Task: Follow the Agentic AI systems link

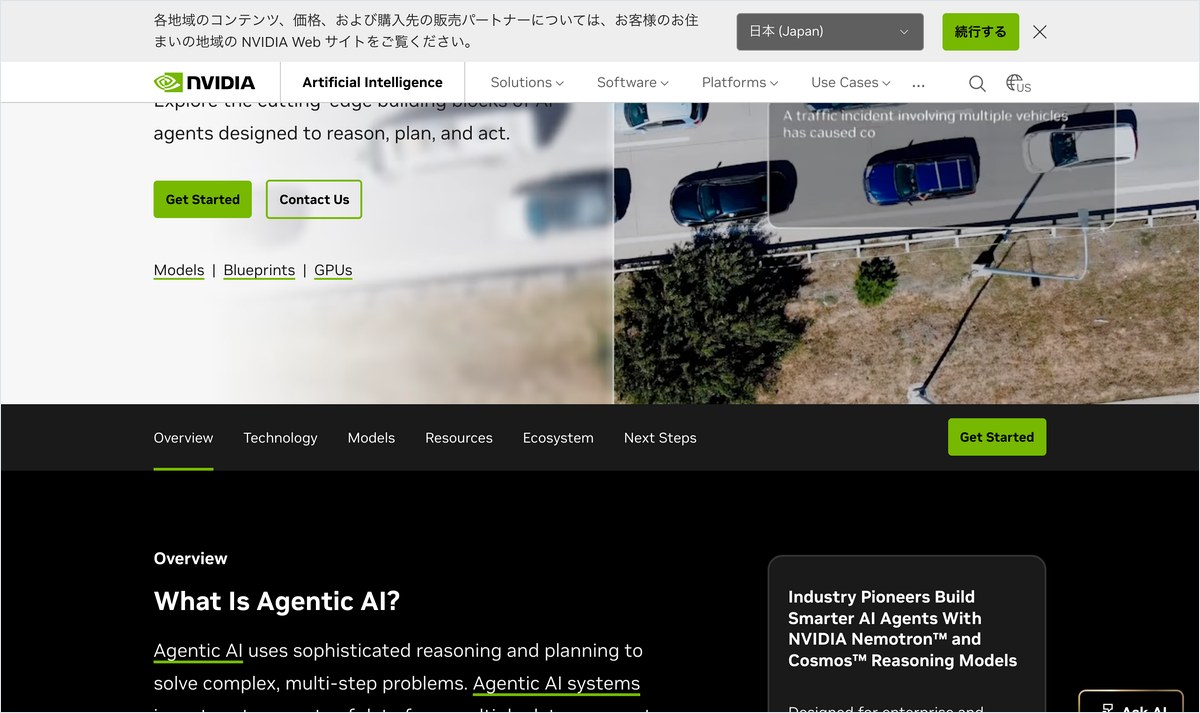Action: [x=556, y=685]
